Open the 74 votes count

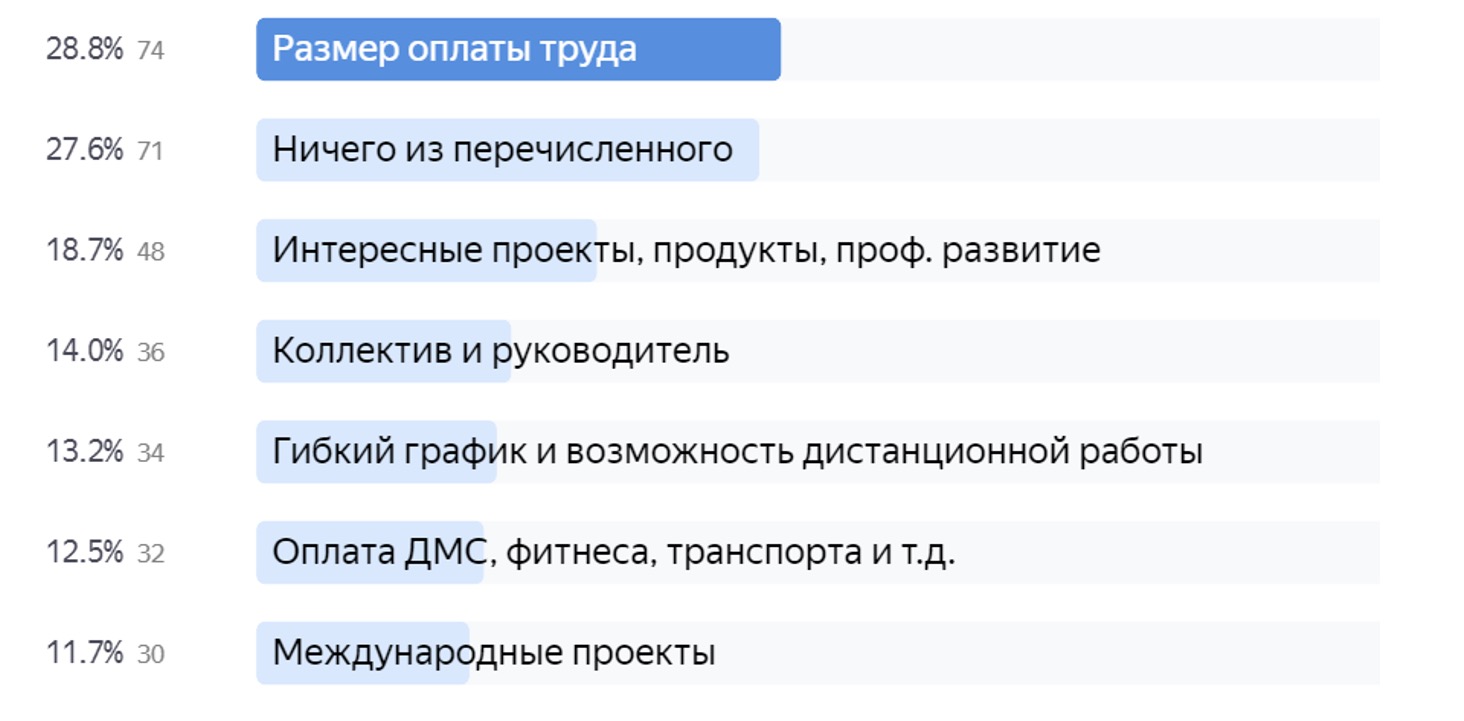pos(150,51)
